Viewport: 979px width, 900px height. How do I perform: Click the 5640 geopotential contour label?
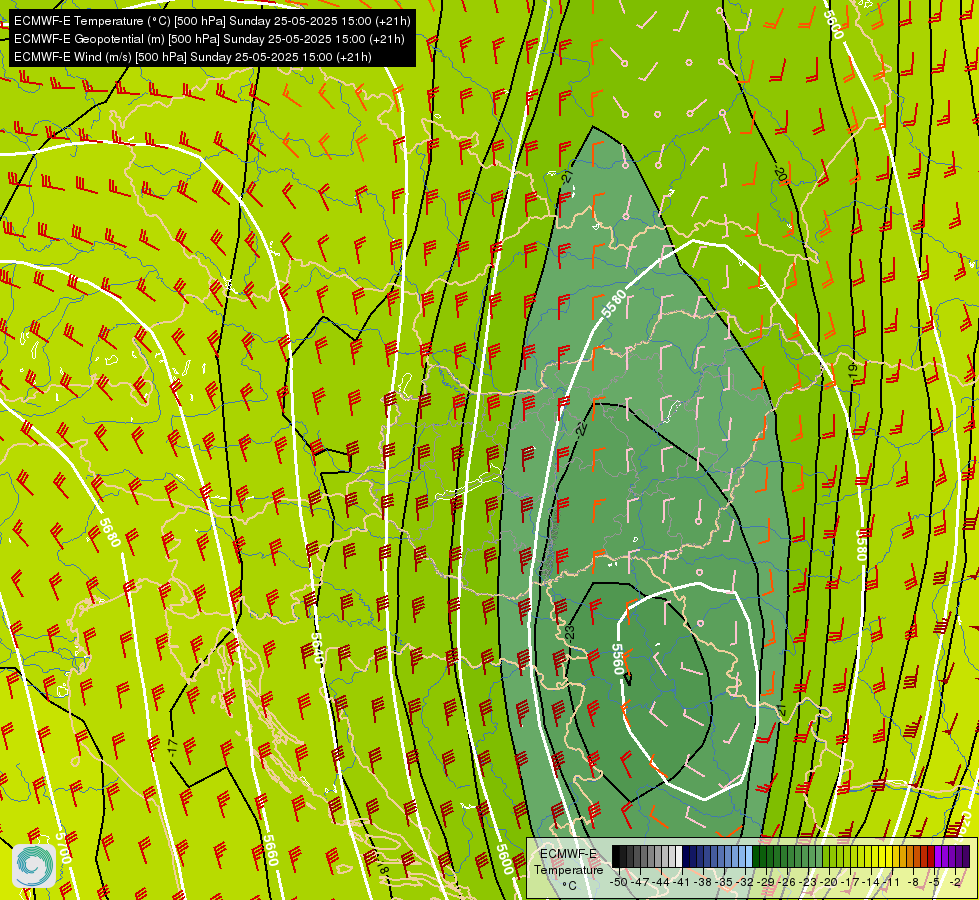coord(317,649)
